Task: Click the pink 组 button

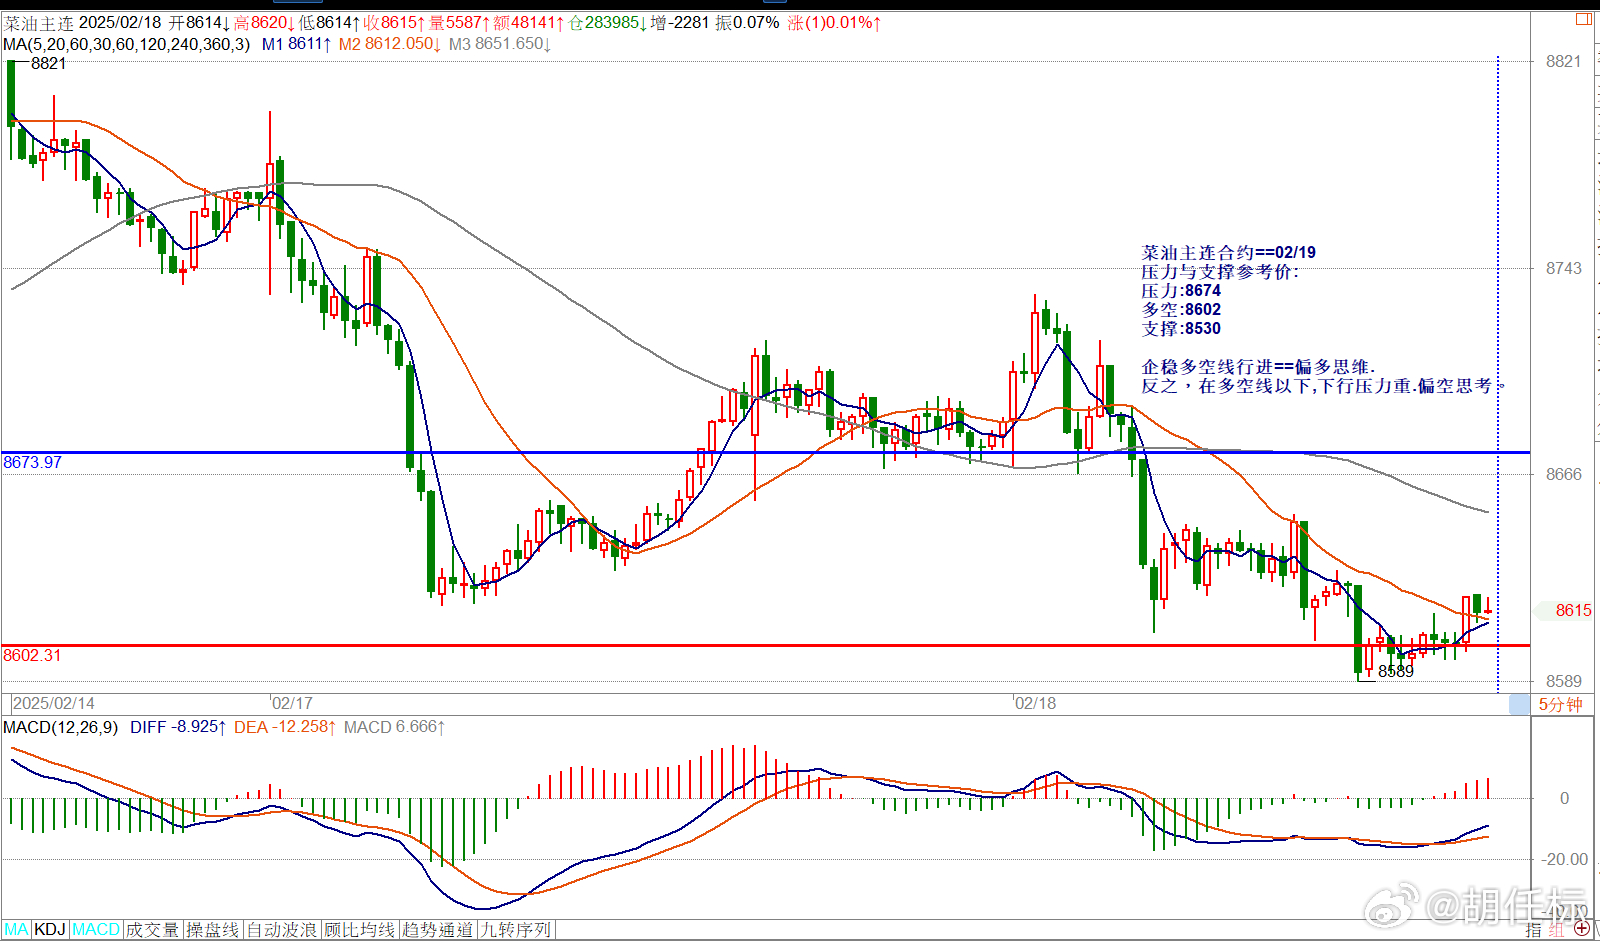Action: 1556,930
